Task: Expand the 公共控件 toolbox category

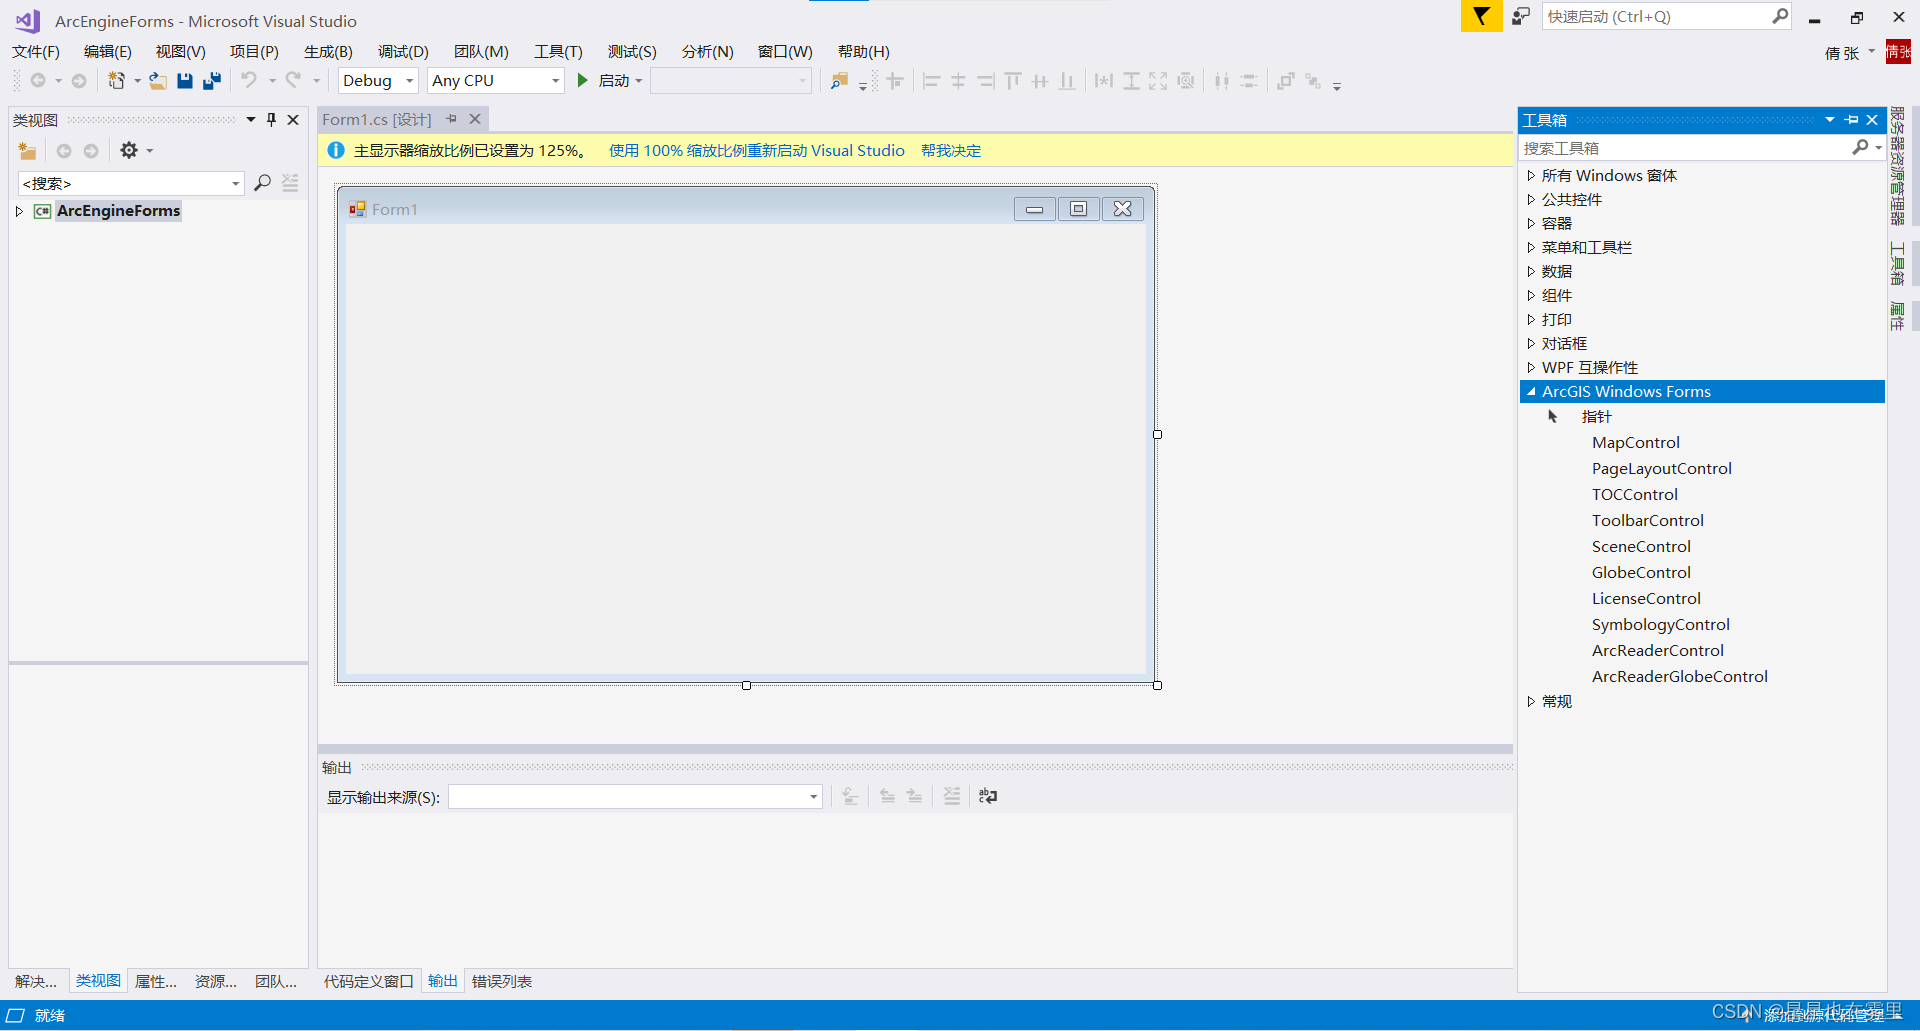Action: click(1533, 199)
